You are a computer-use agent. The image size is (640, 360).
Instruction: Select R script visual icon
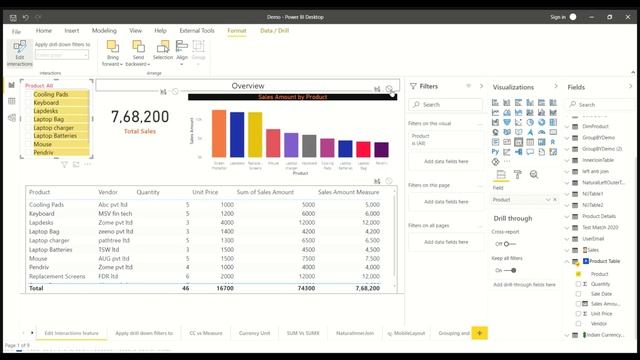pos(553,142)
